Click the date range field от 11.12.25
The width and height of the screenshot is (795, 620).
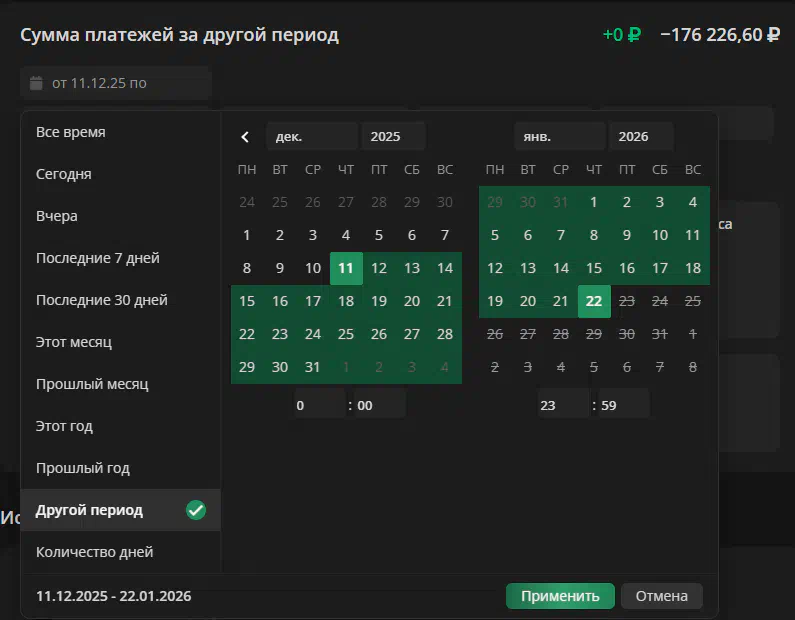click(115, 83)
